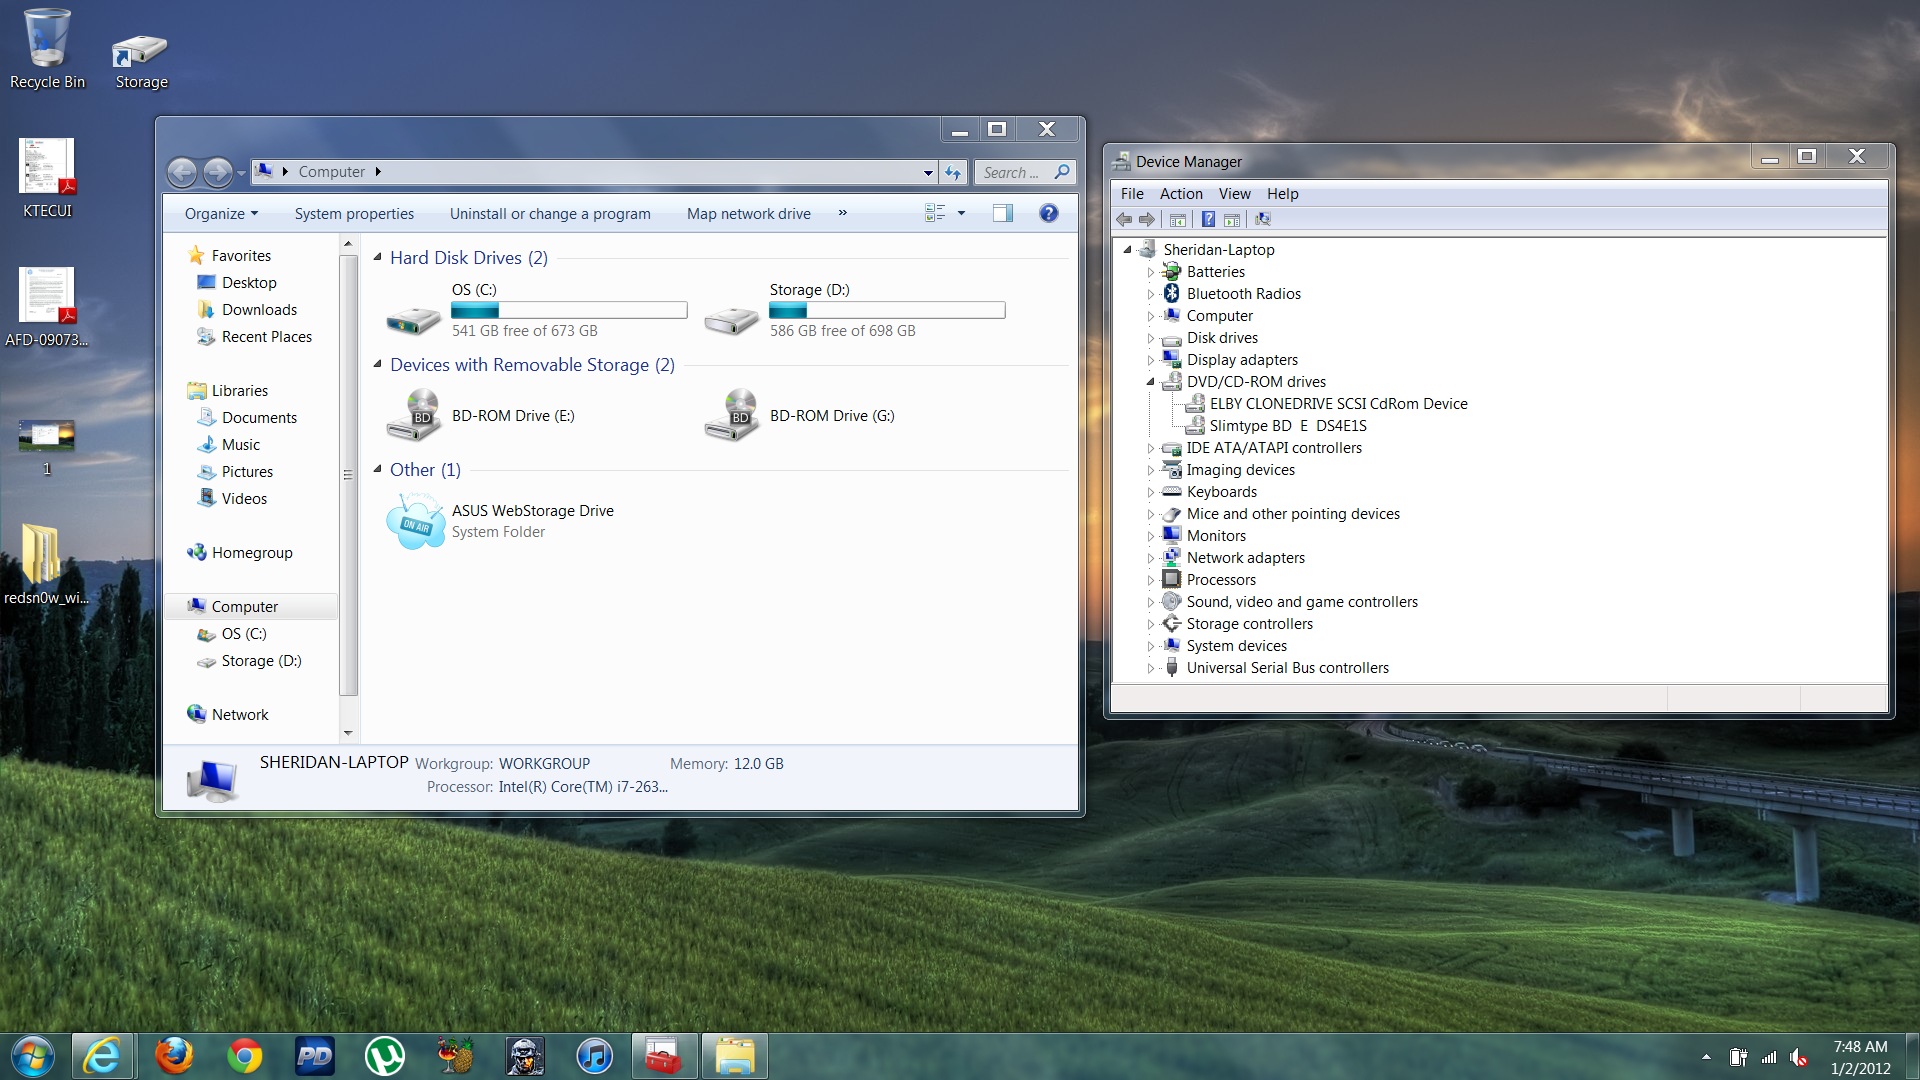
Task: Open the View menu in Device Manager
Action: click(x=1233, y=194)
